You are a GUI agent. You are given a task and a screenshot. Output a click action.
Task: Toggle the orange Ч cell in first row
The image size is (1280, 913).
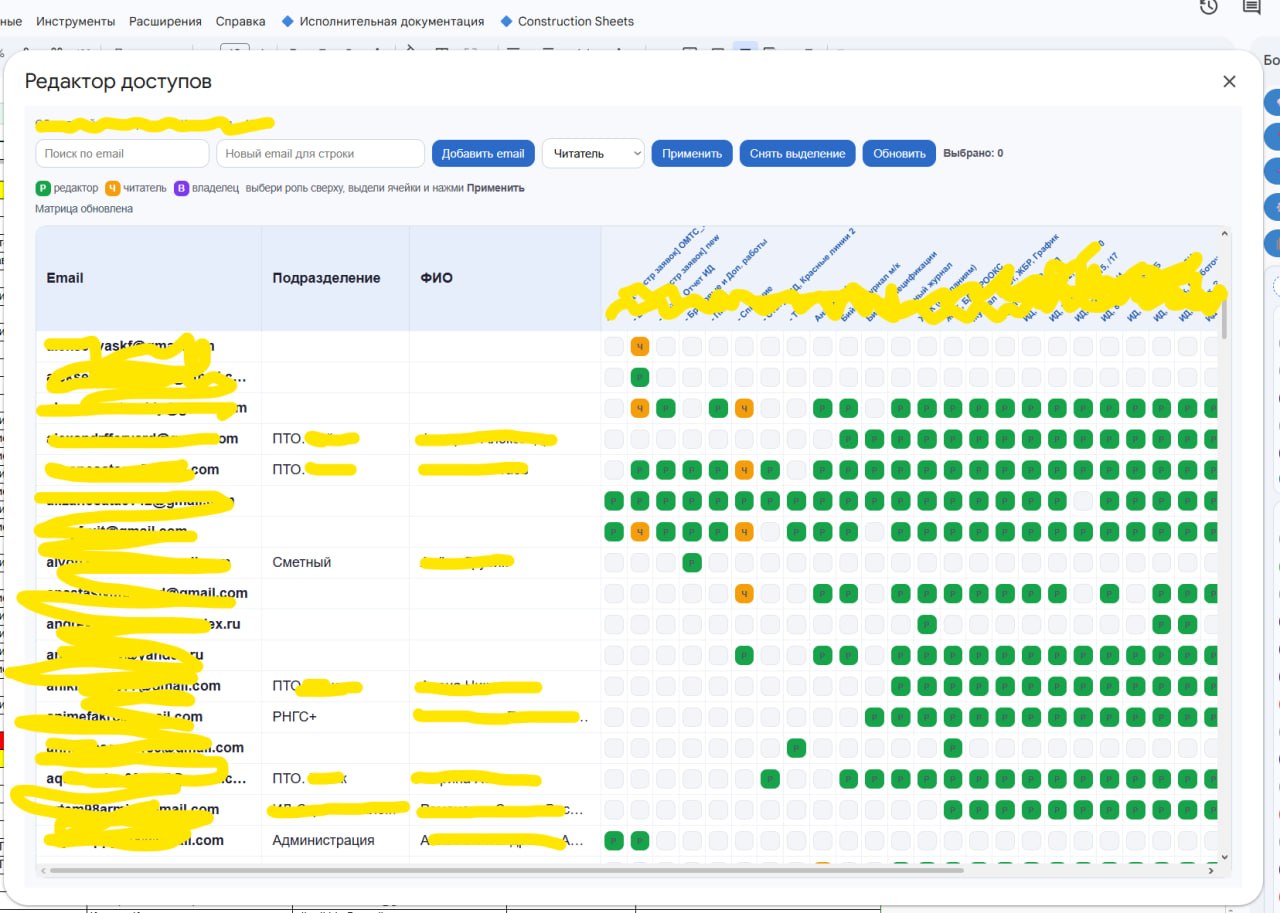tap(640, 347)
